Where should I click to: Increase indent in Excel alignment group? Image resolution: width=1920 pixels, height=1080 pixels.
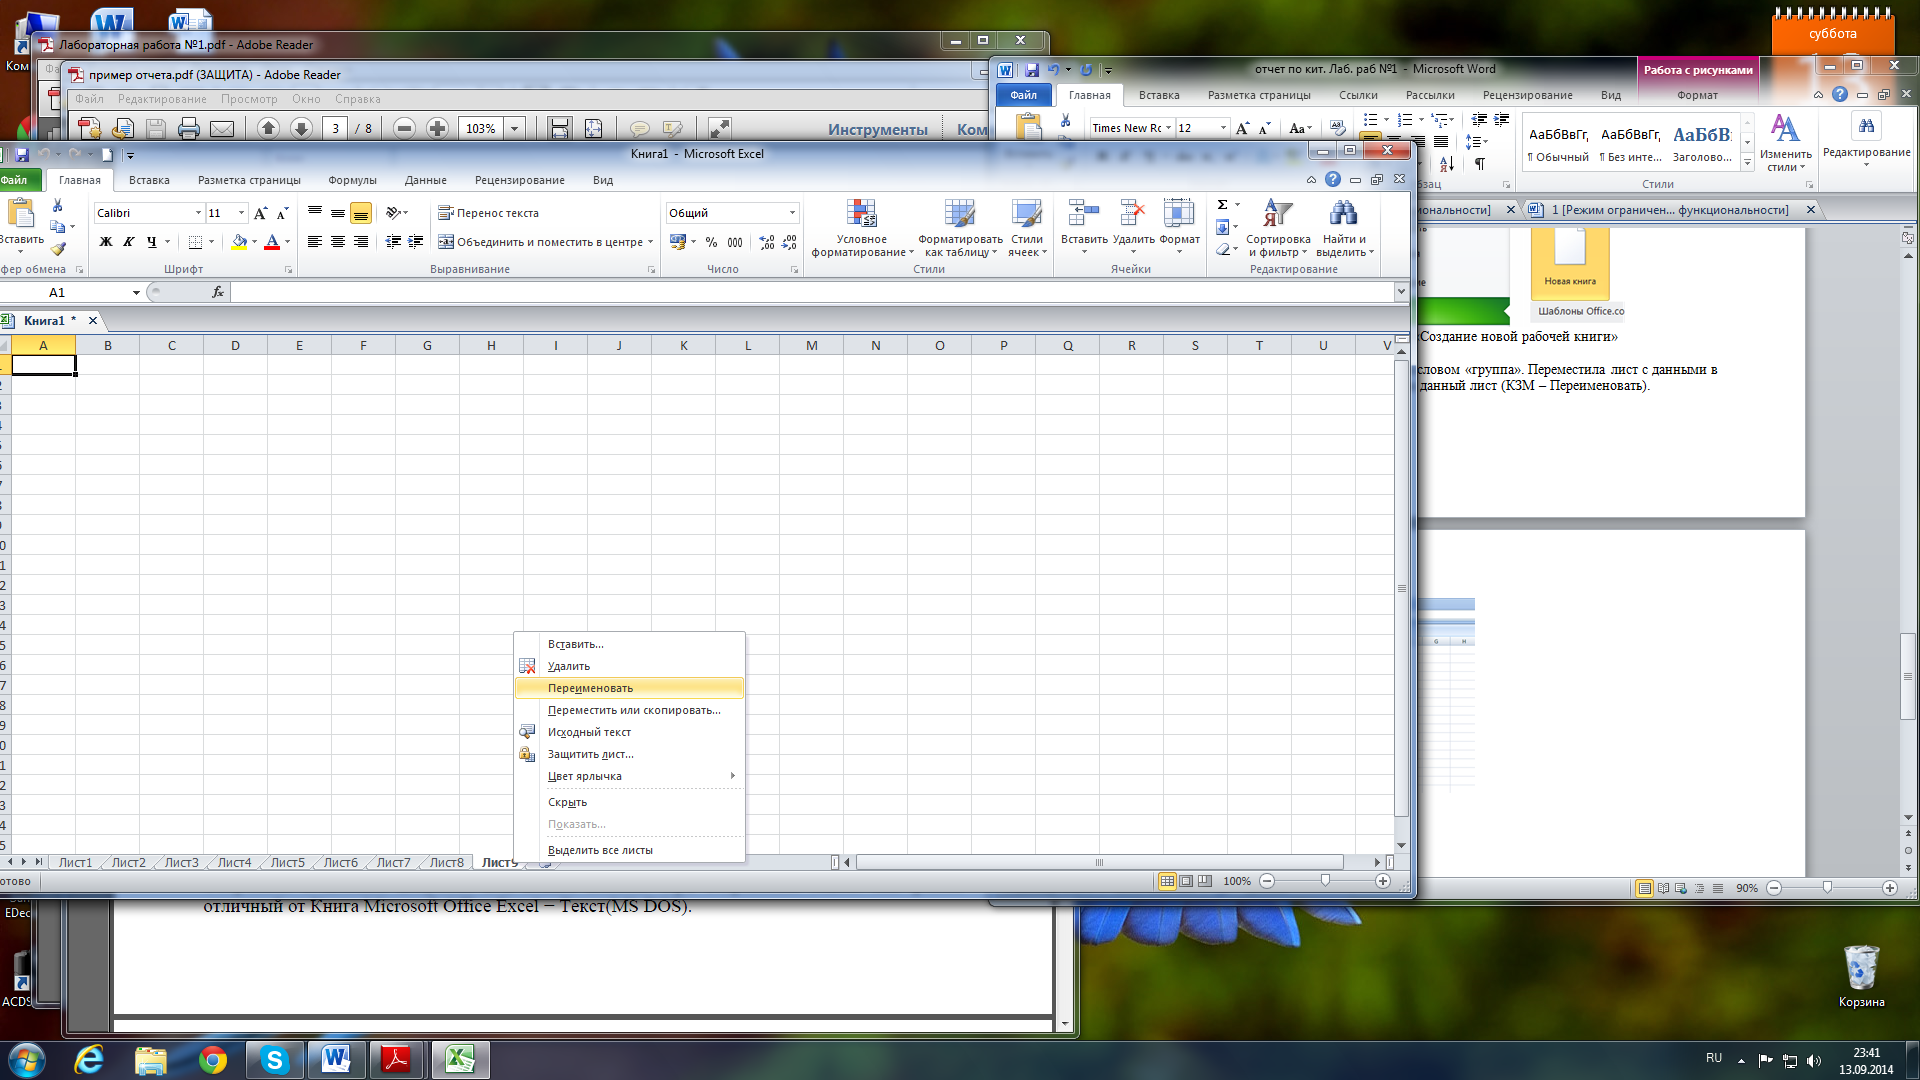point(416,242)
